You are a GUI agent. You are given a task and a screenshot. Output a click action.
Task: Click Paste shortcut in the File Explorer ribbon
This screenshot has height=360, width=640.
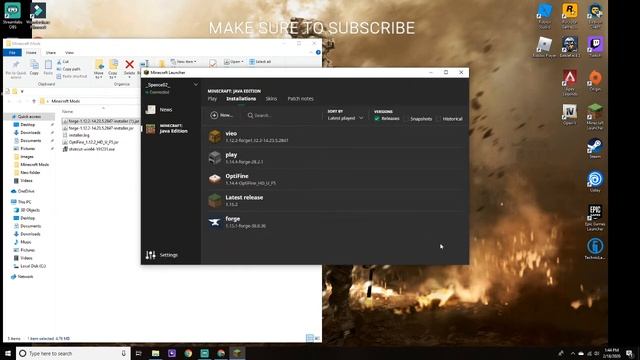(x=72, y=76)
